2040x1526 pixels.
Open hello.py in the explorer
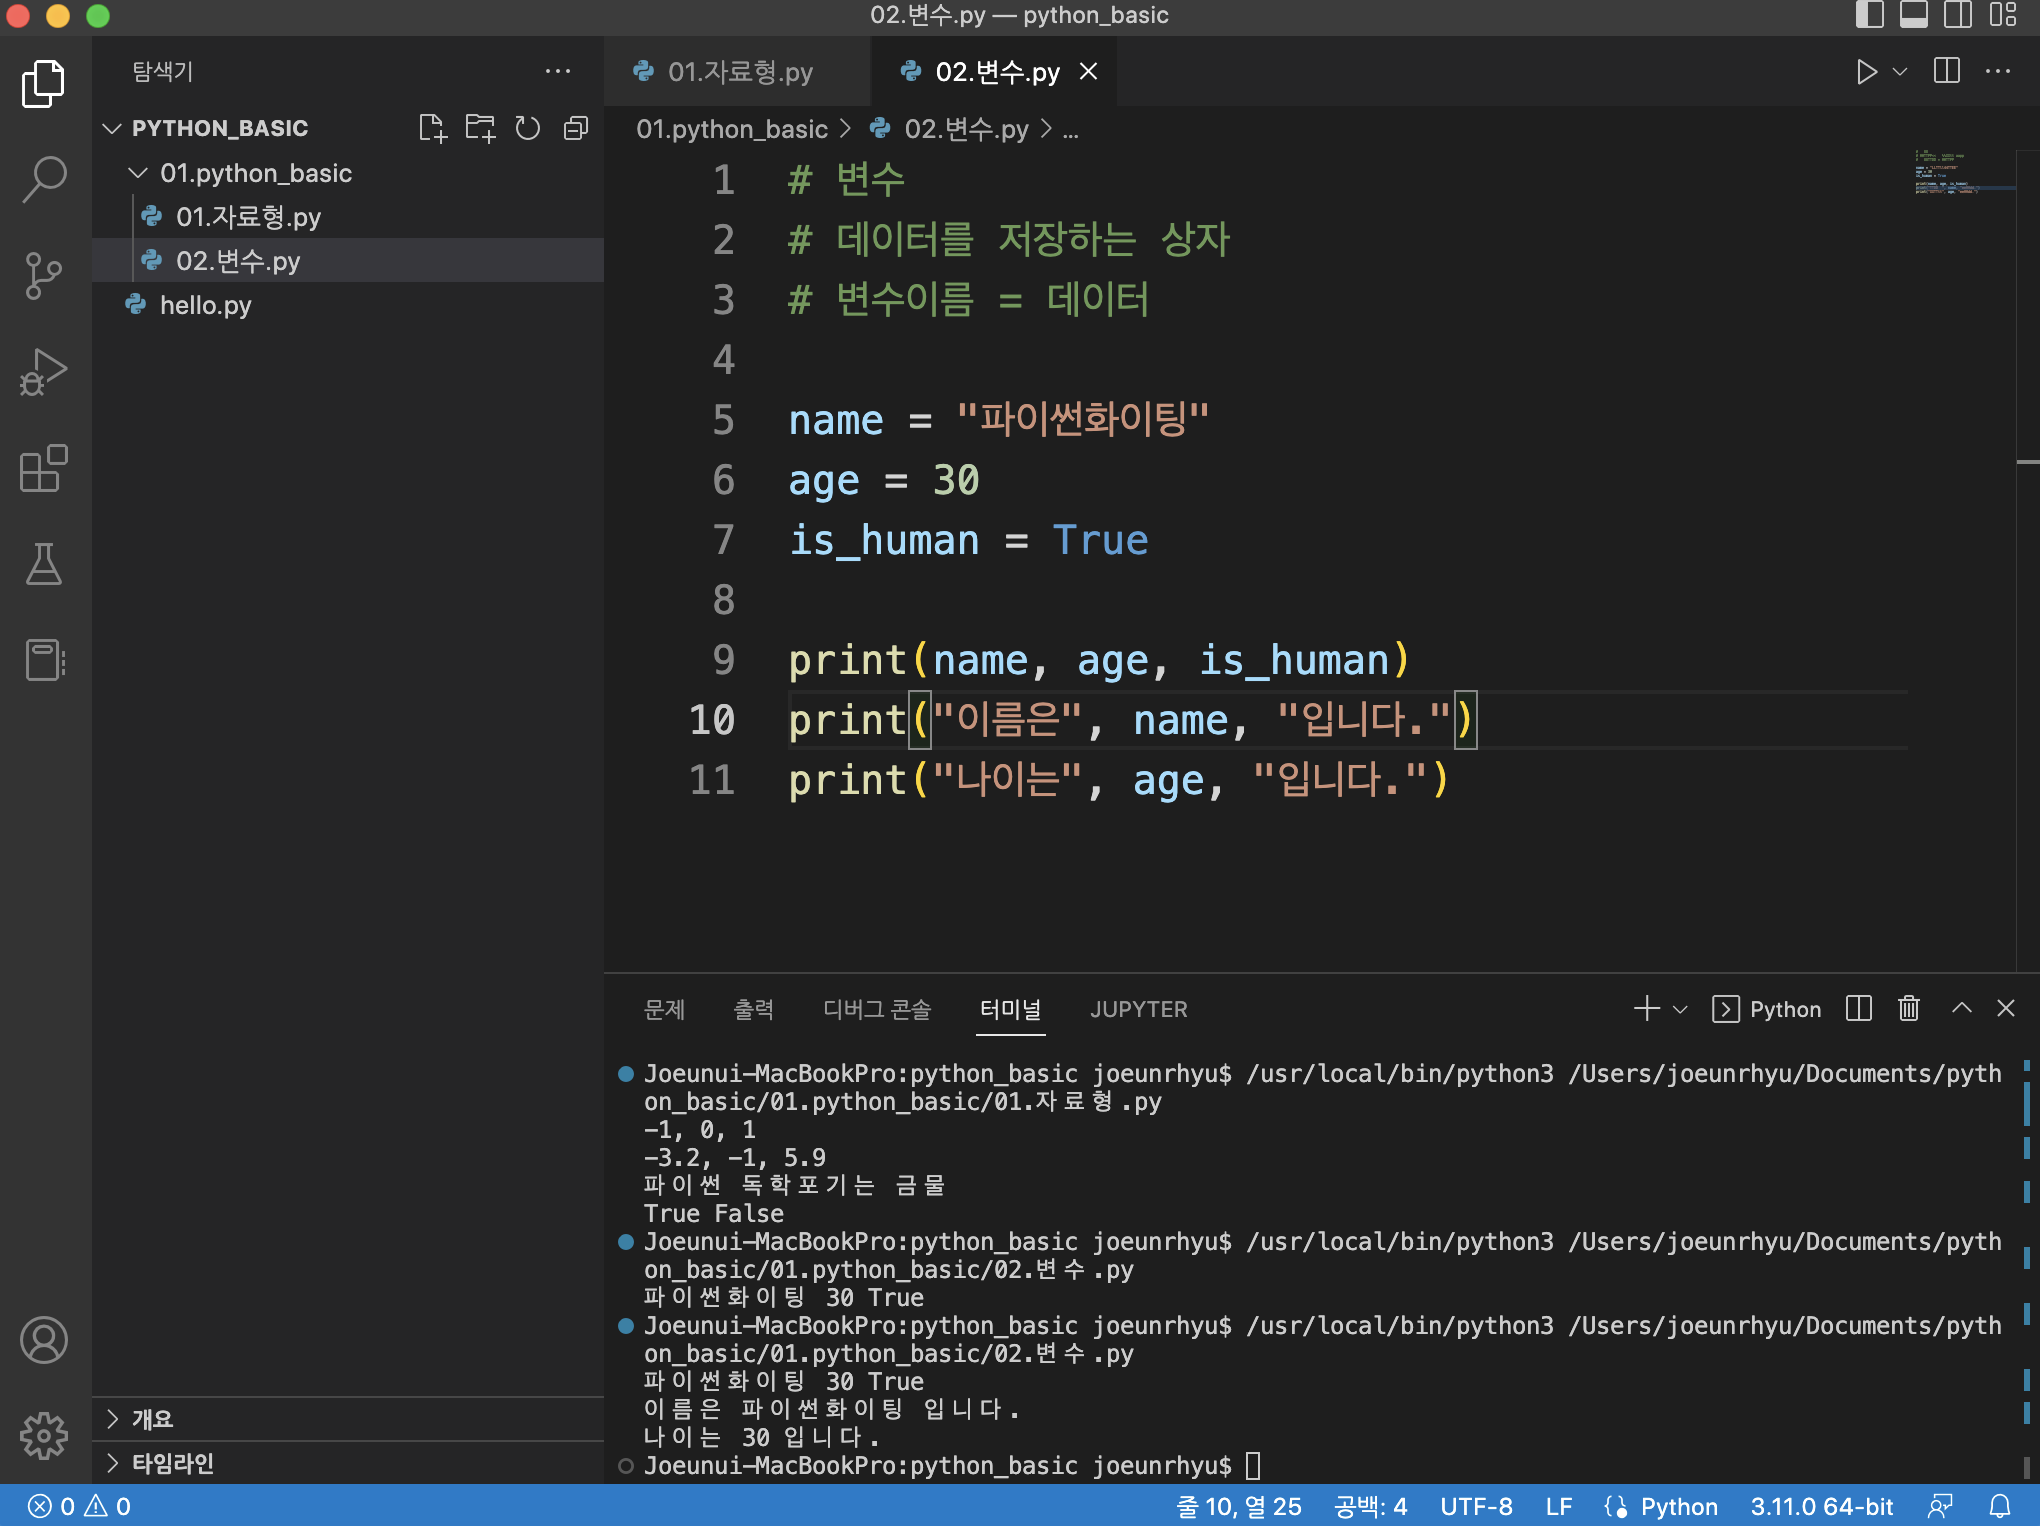coord(348,305)
